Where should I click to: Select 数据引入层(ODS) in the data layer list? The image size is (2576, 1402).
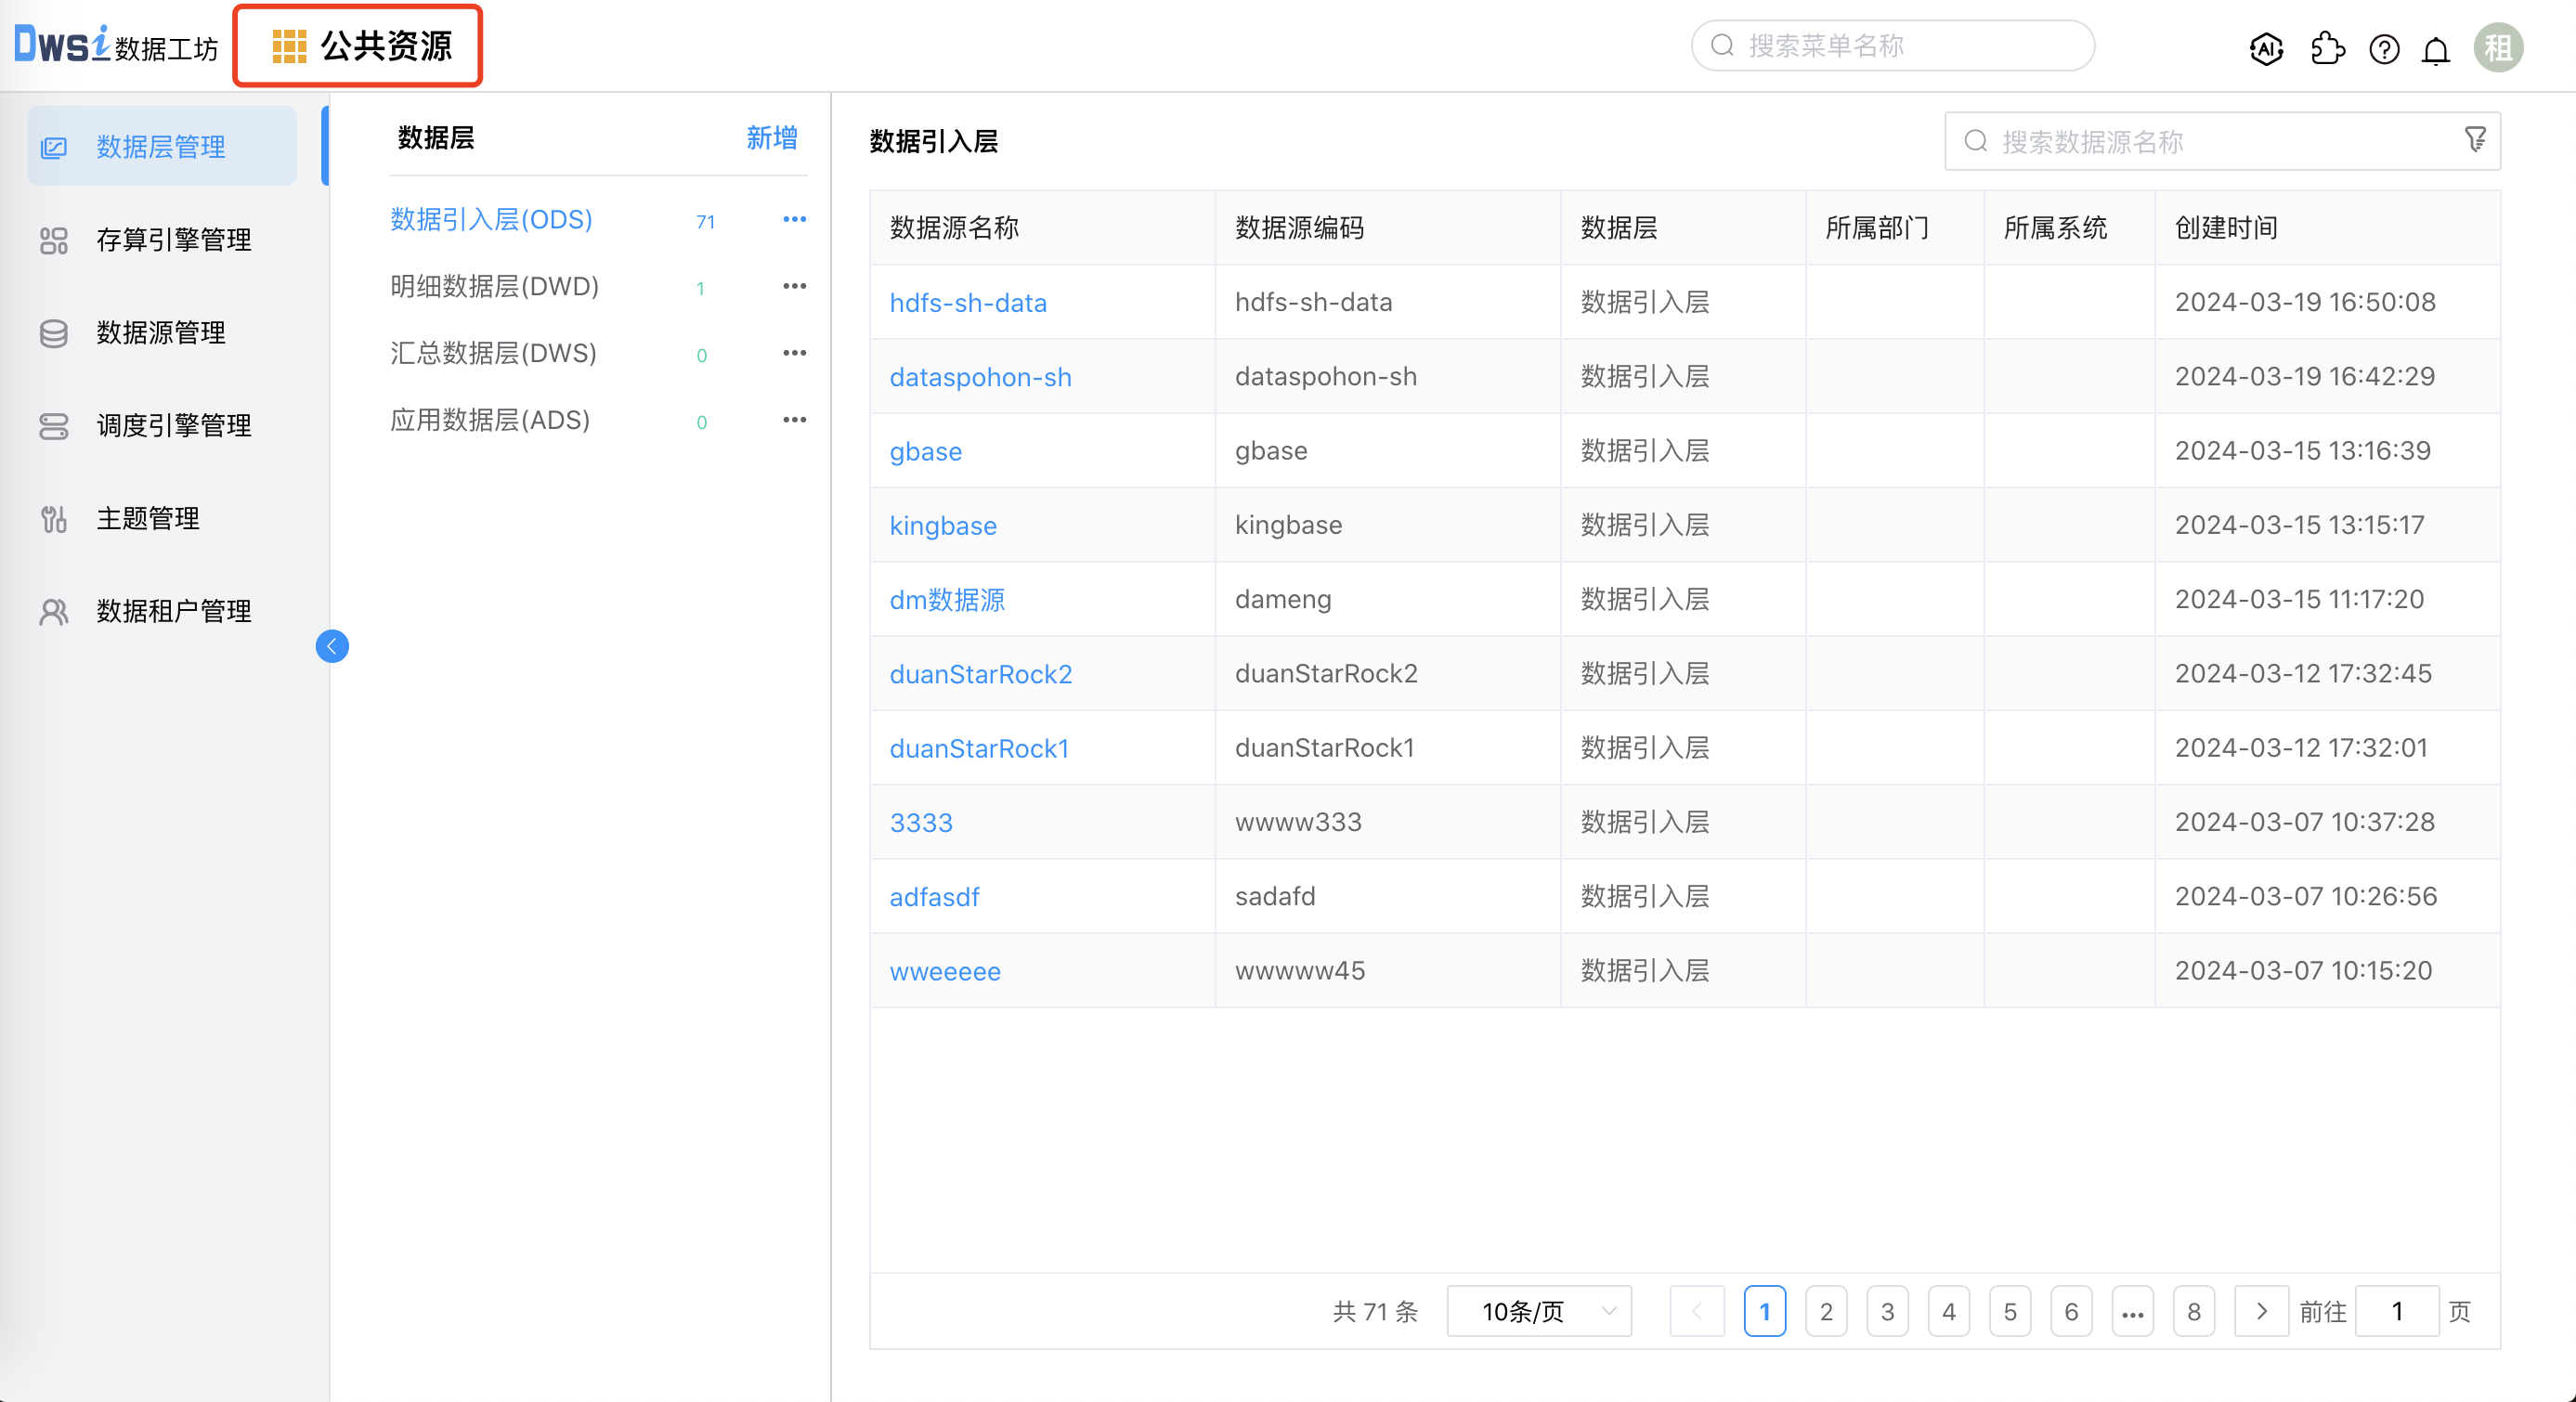pyautogui.click(x=490, y=219)
